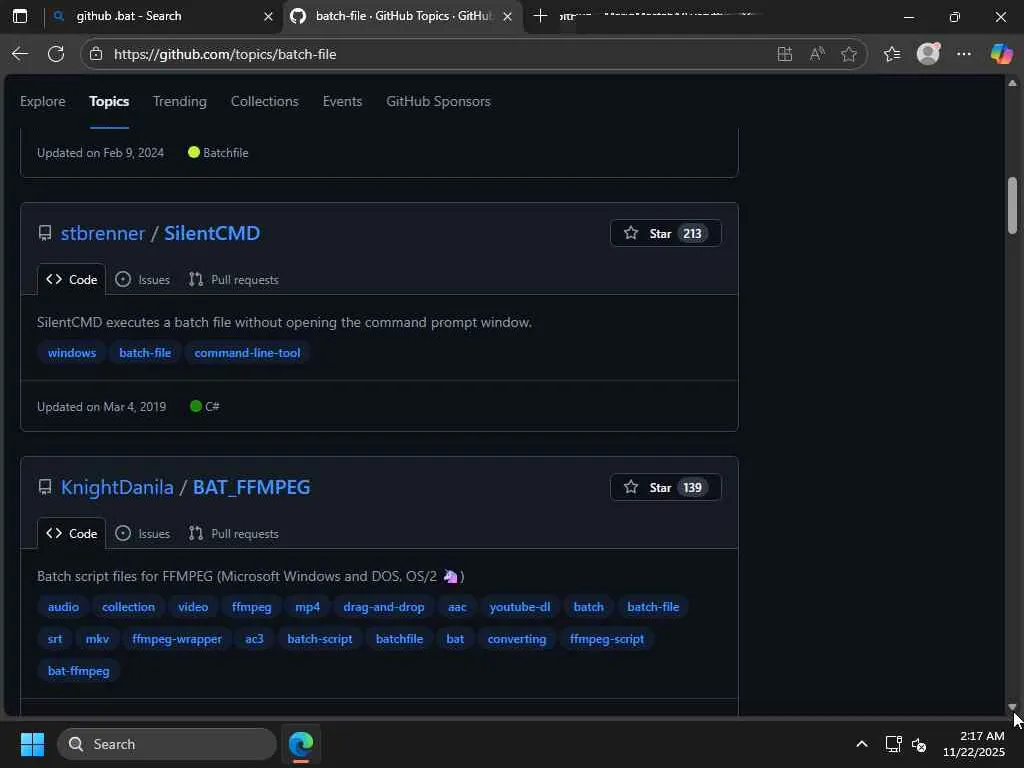1024x768 pixels.
Task: Click the windows topic tag
Action: (72, 353)
